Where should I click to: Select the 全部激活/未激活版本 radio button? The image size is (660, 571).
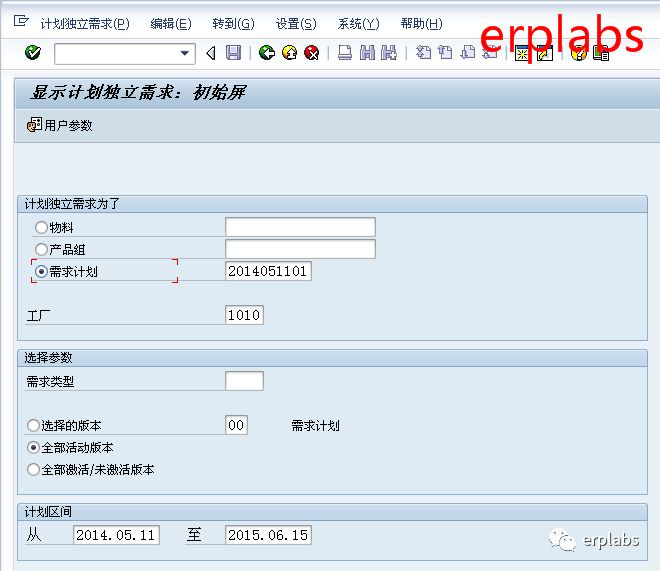[33, 469]
